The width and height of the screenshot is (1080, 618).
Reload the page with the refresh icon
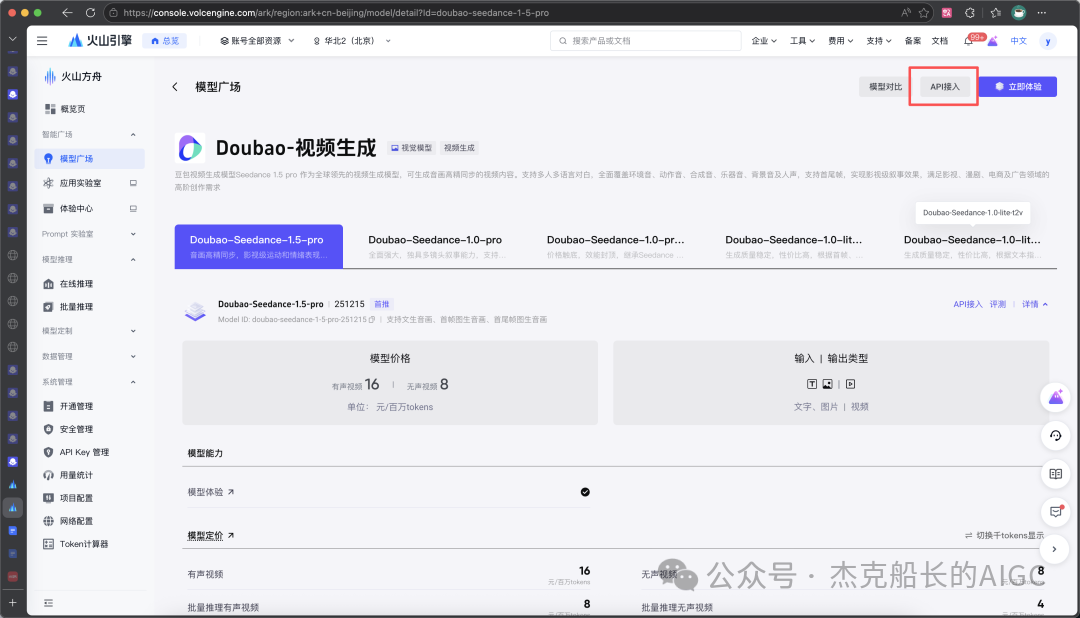pos(90,12)
